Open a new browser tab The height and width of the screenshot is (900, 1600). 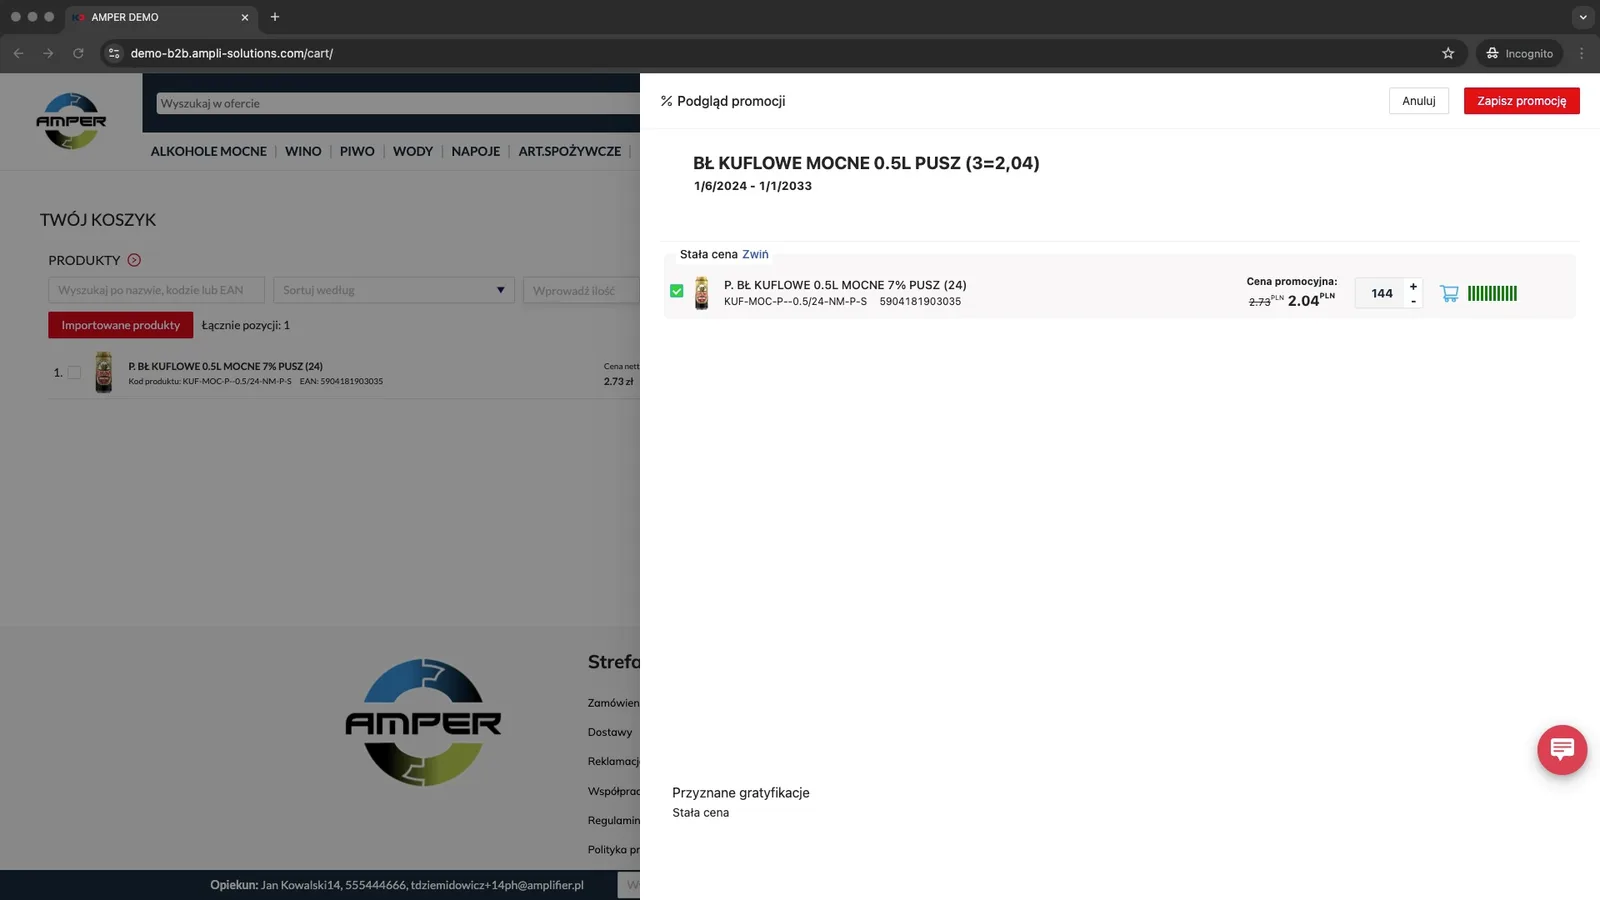[275, 17]
